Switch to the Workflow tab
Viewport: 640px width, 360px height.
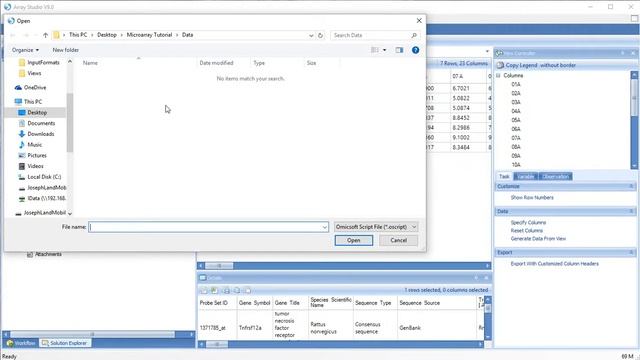click(x=21, y=343)
